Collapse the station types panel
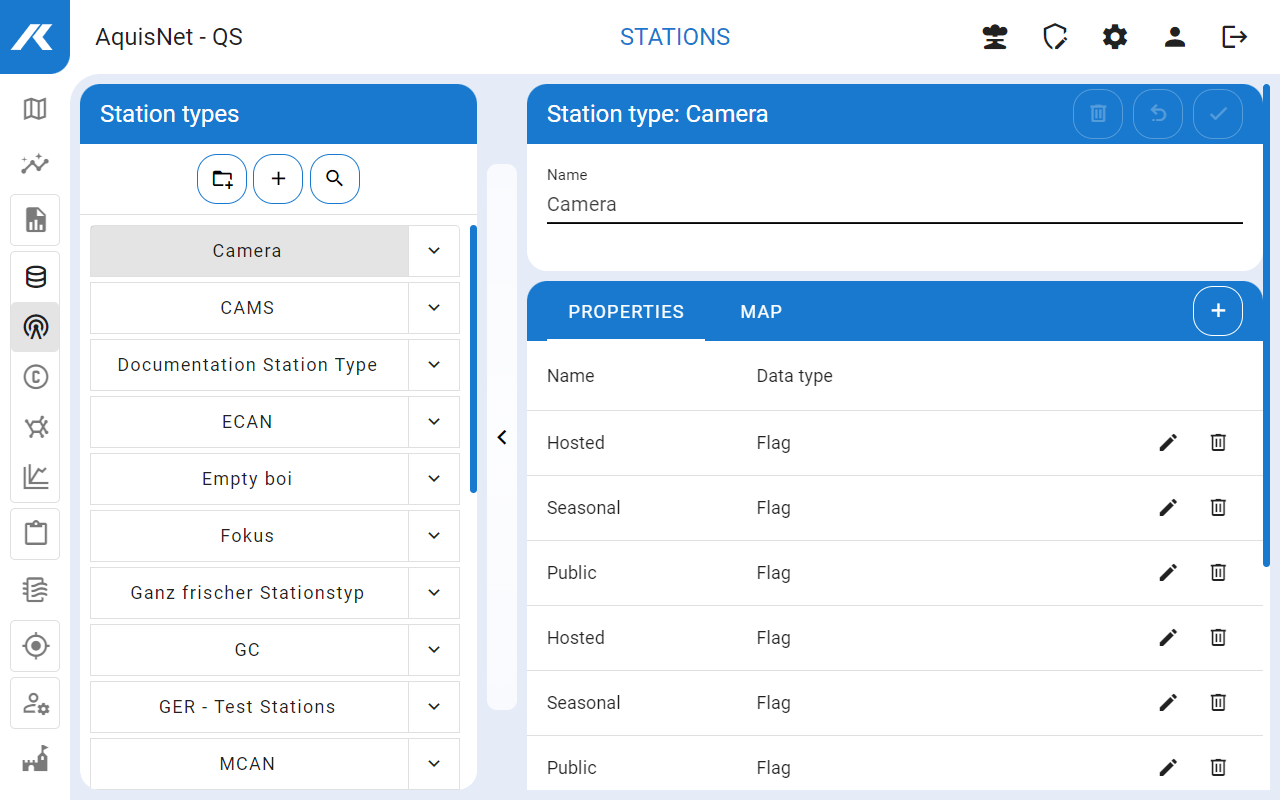The height and width of the screenshot is (800, 1280). tap(502, 437)
